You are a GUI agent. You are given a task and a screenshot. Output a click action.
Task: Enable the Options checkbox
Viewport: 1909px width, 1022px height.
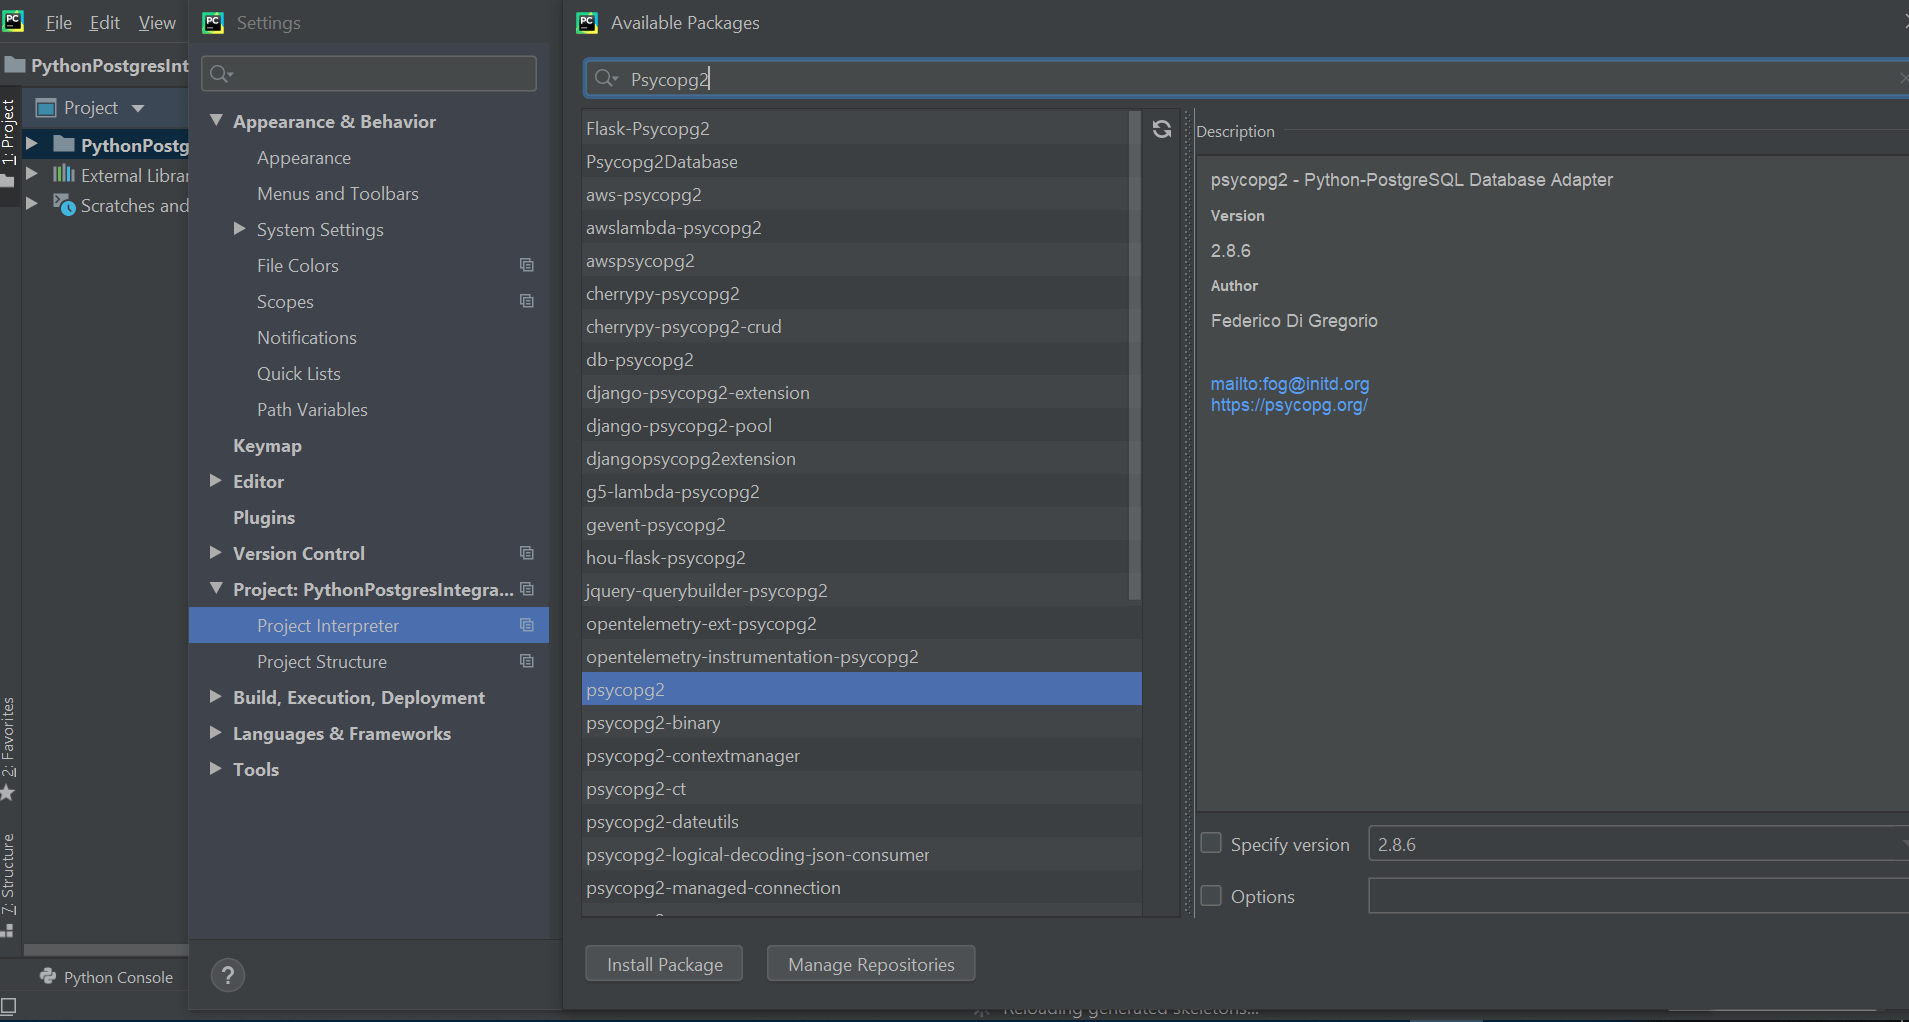tap(1211, 895)
